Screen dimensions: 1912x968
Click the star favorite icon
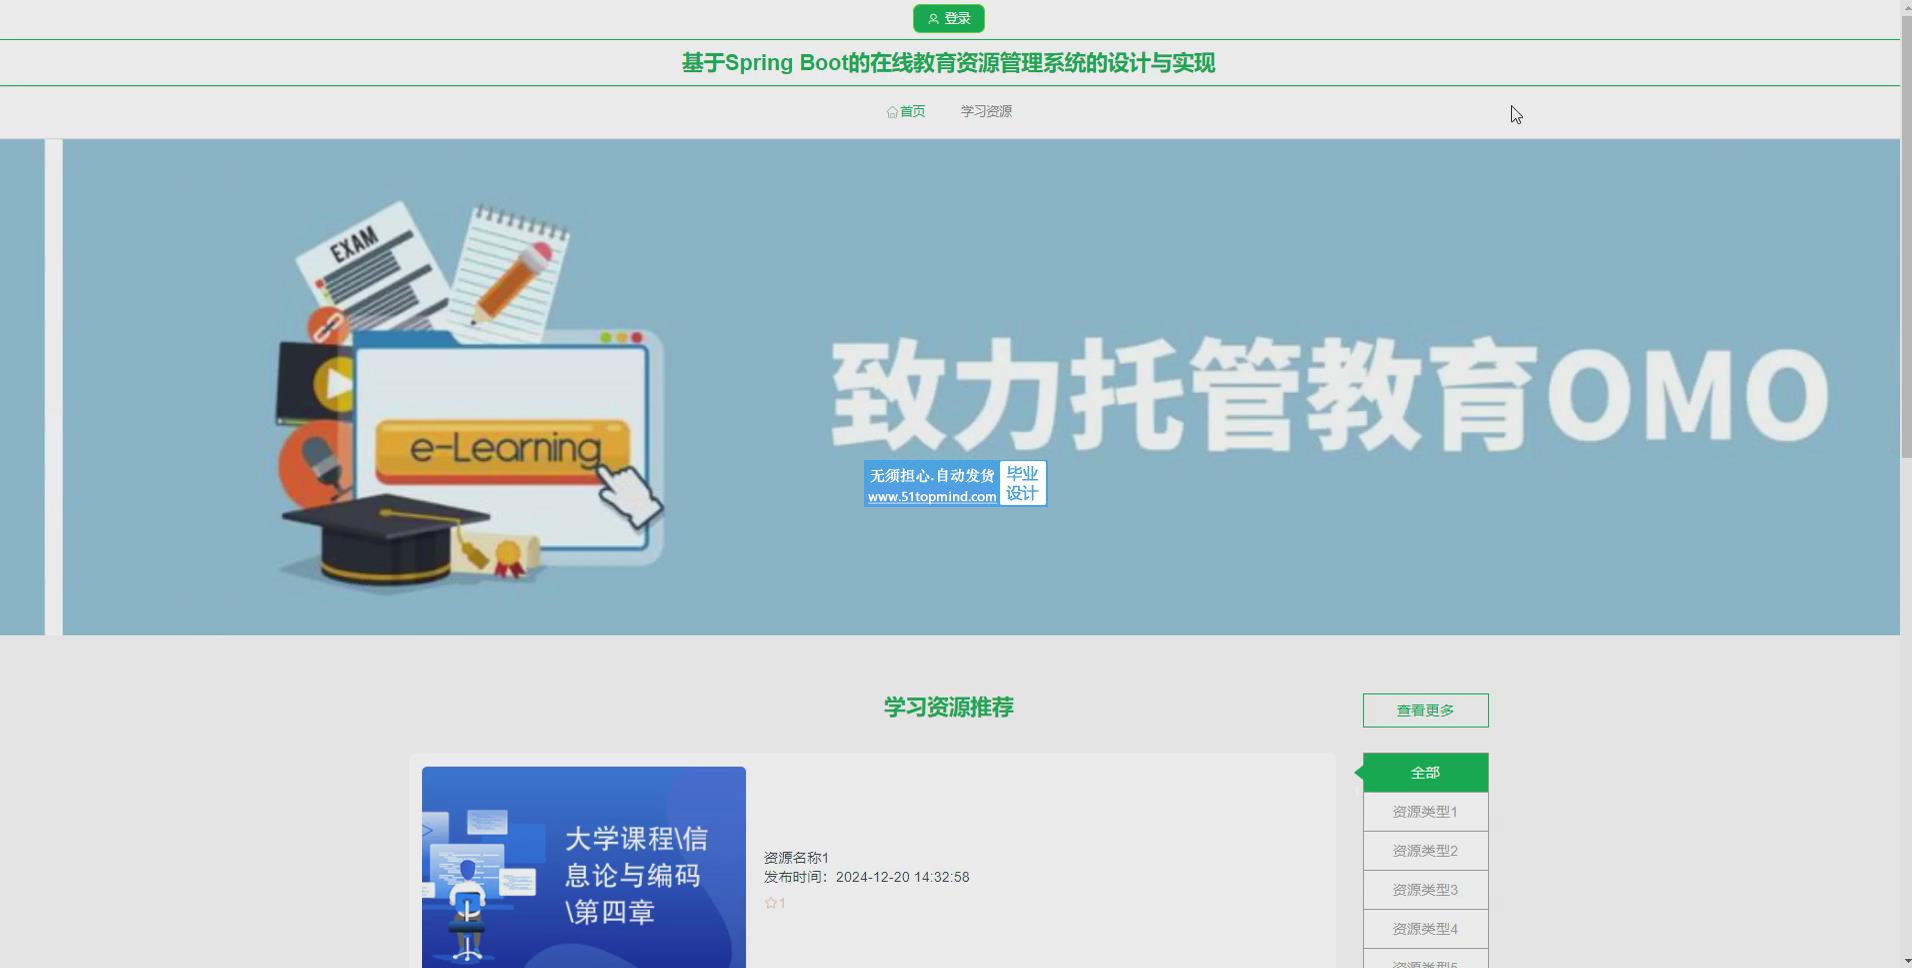click(771, 903)
